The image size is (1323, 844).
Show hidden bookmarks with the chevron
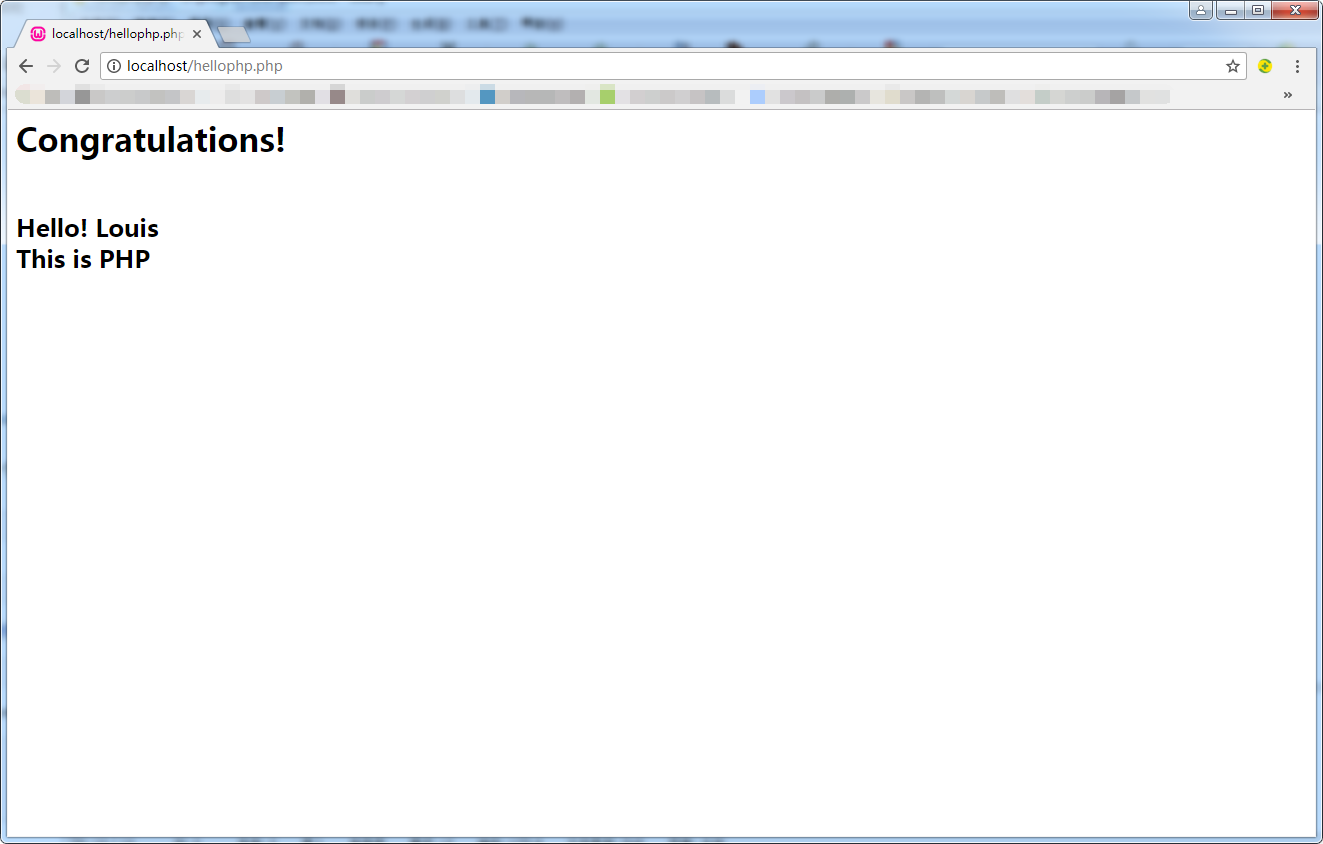pos(1287,95)
